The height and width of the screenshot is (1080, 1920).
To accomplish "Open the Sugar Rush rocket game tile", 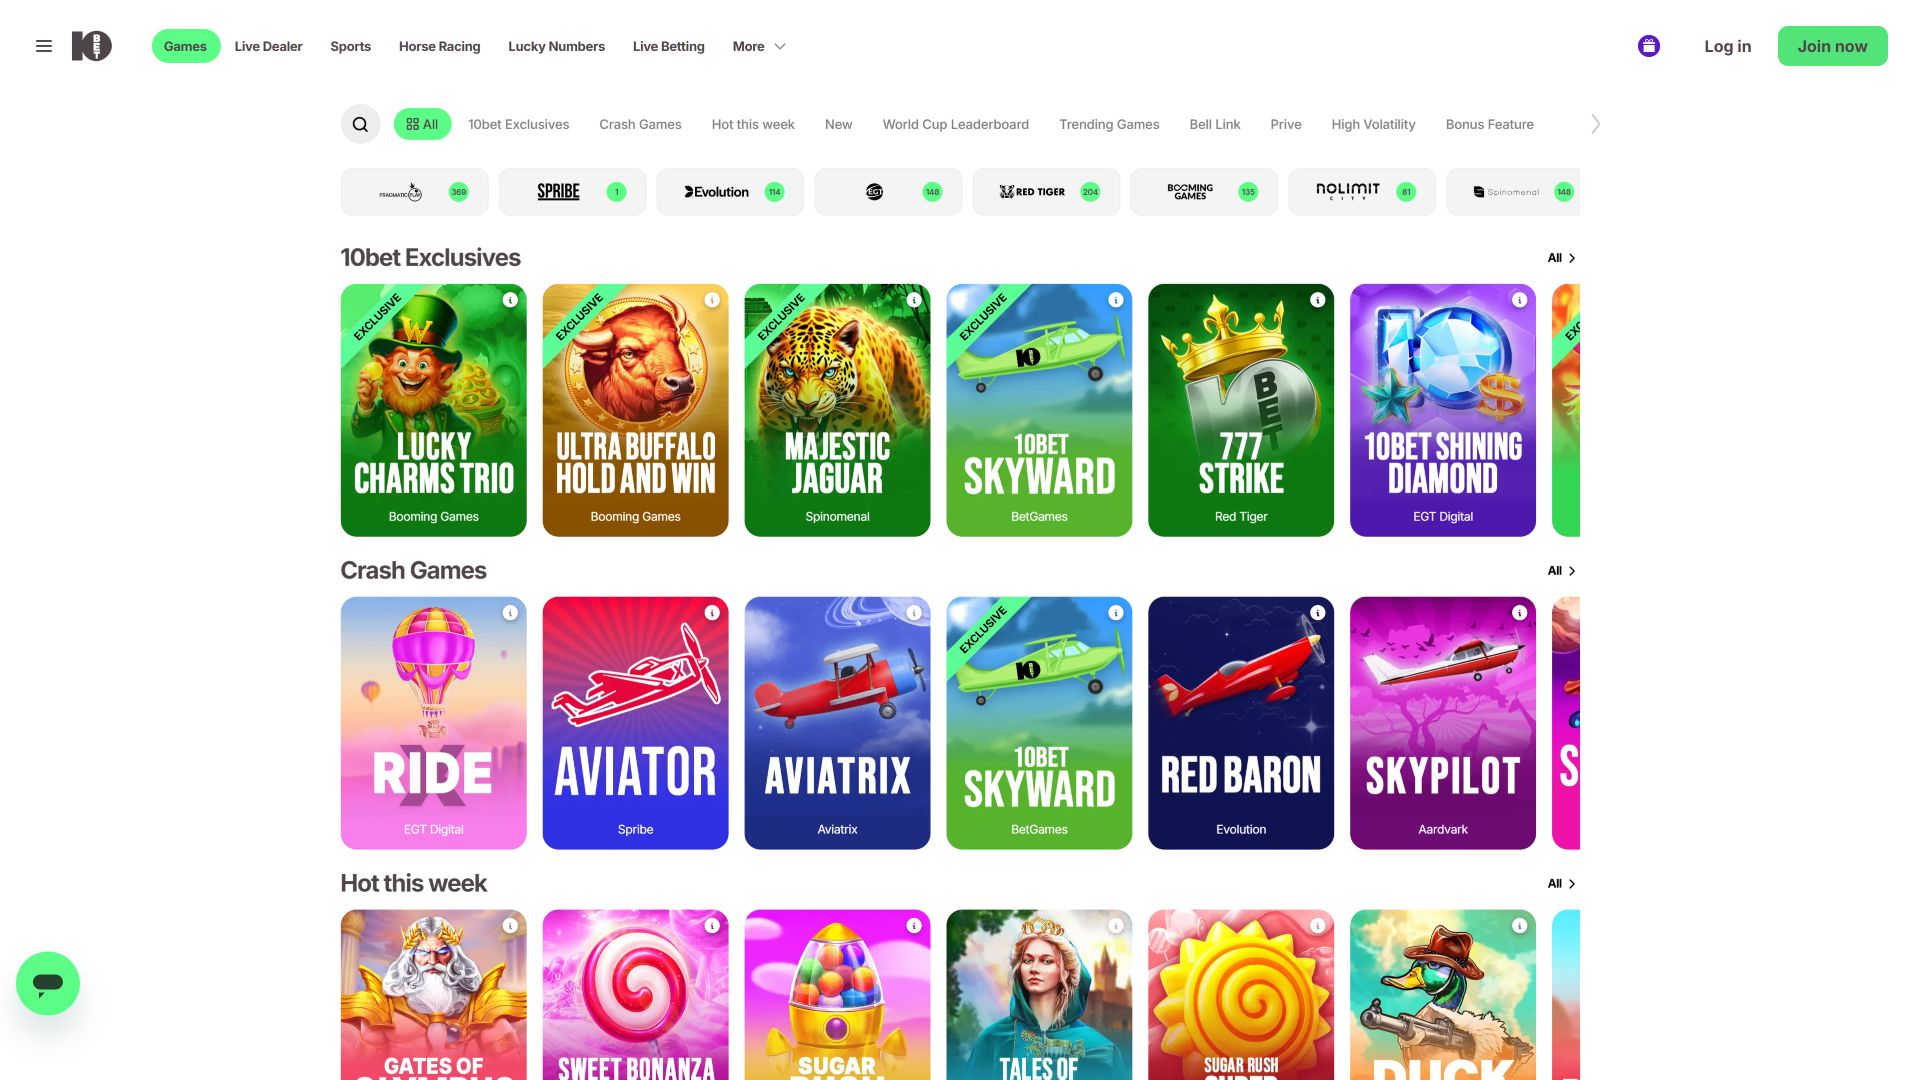I will coord(837,994).
